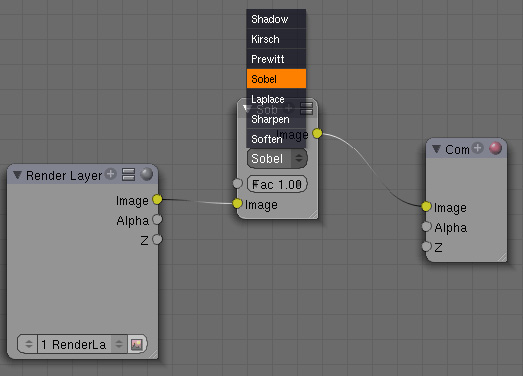Select Prewitt filter option
This screenshot has height=376, width=523.
[x=276, y=59]
